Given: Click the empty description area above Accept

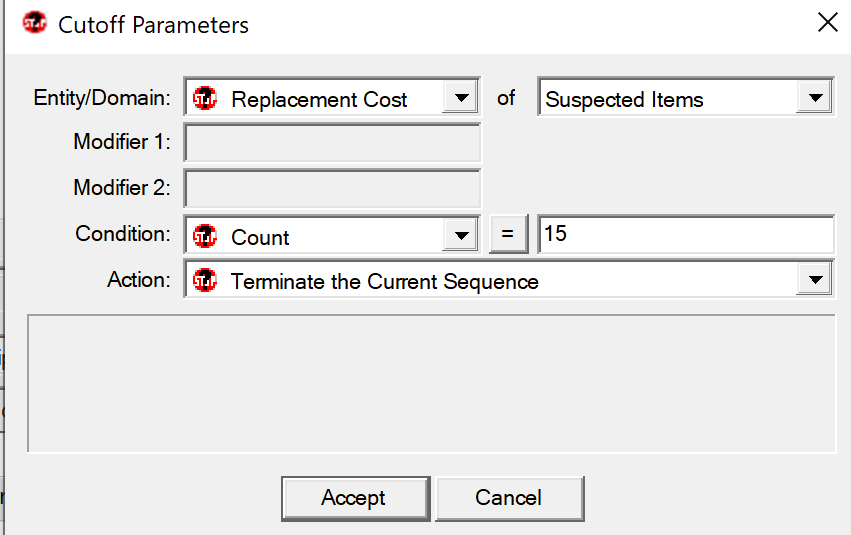Looking at the screenshot, I should pyautogui.click(x=430, y=384).
